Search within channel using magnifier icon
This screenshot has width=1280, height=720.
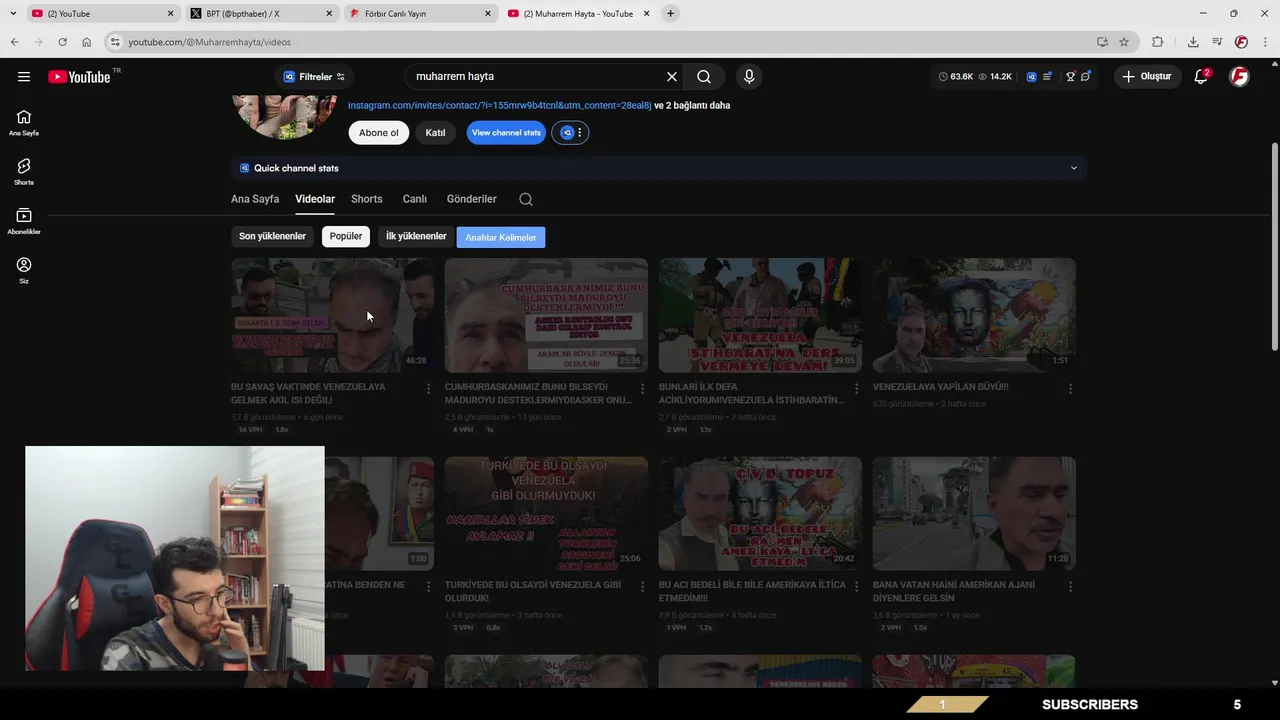click(x=526, y=199)
